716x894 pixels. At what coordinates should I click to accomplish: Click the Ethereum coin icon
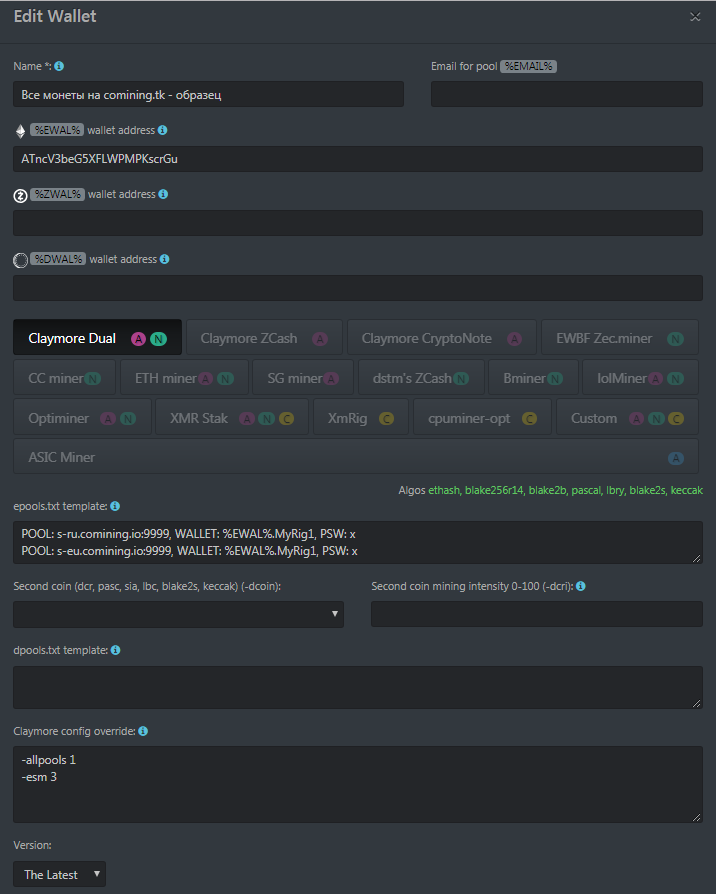[x=21, y=131]
